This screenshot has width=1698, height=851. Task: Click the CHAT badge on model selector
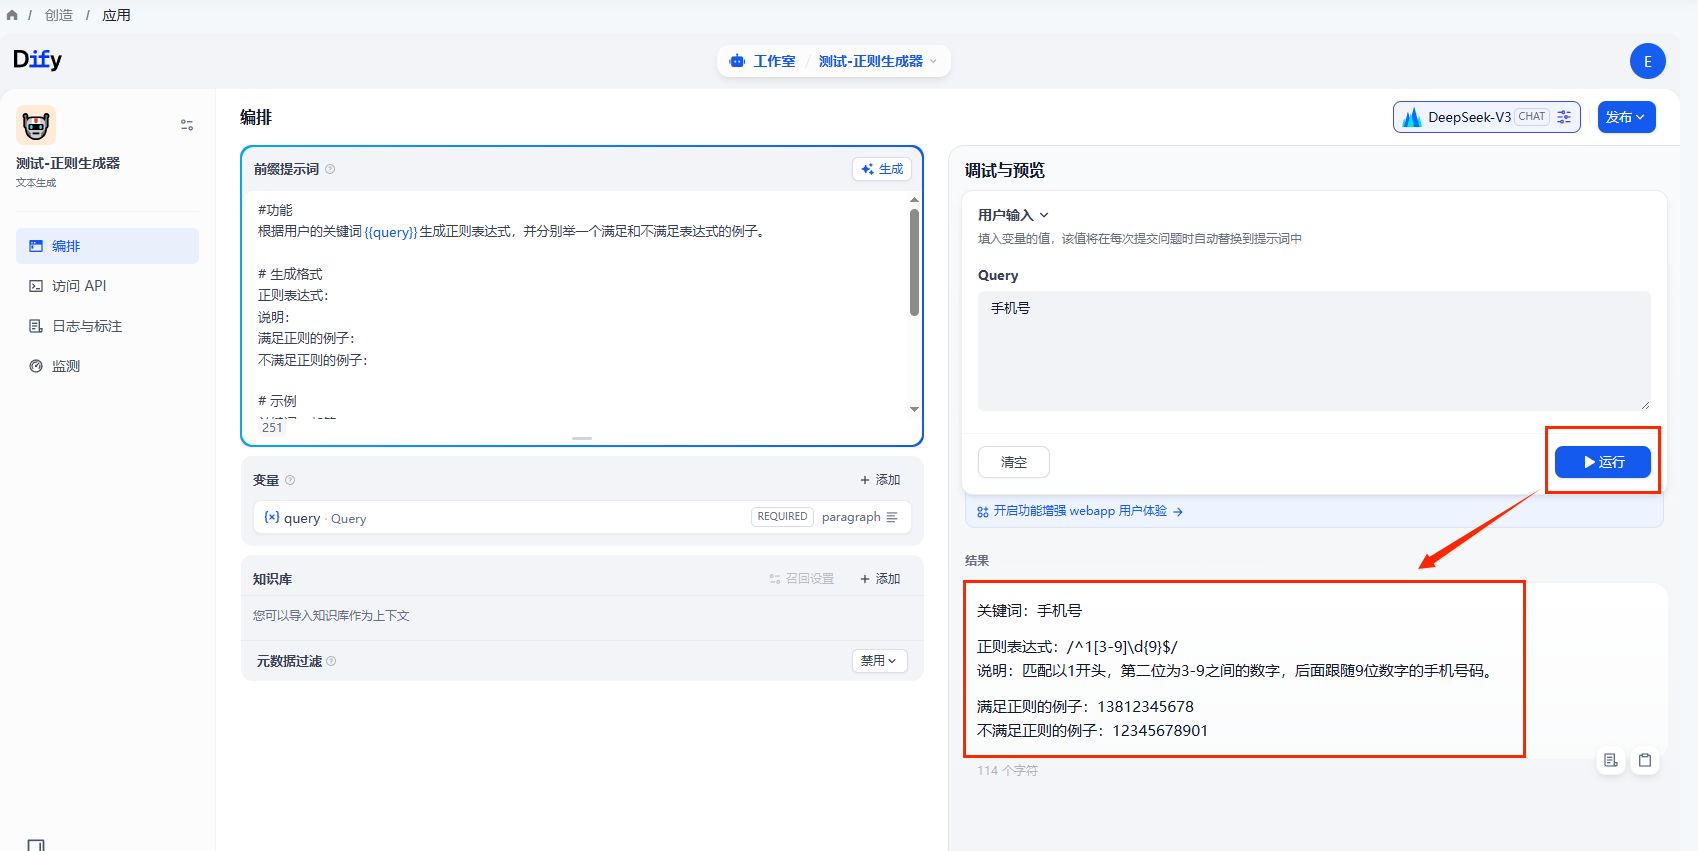[1531, 117]
